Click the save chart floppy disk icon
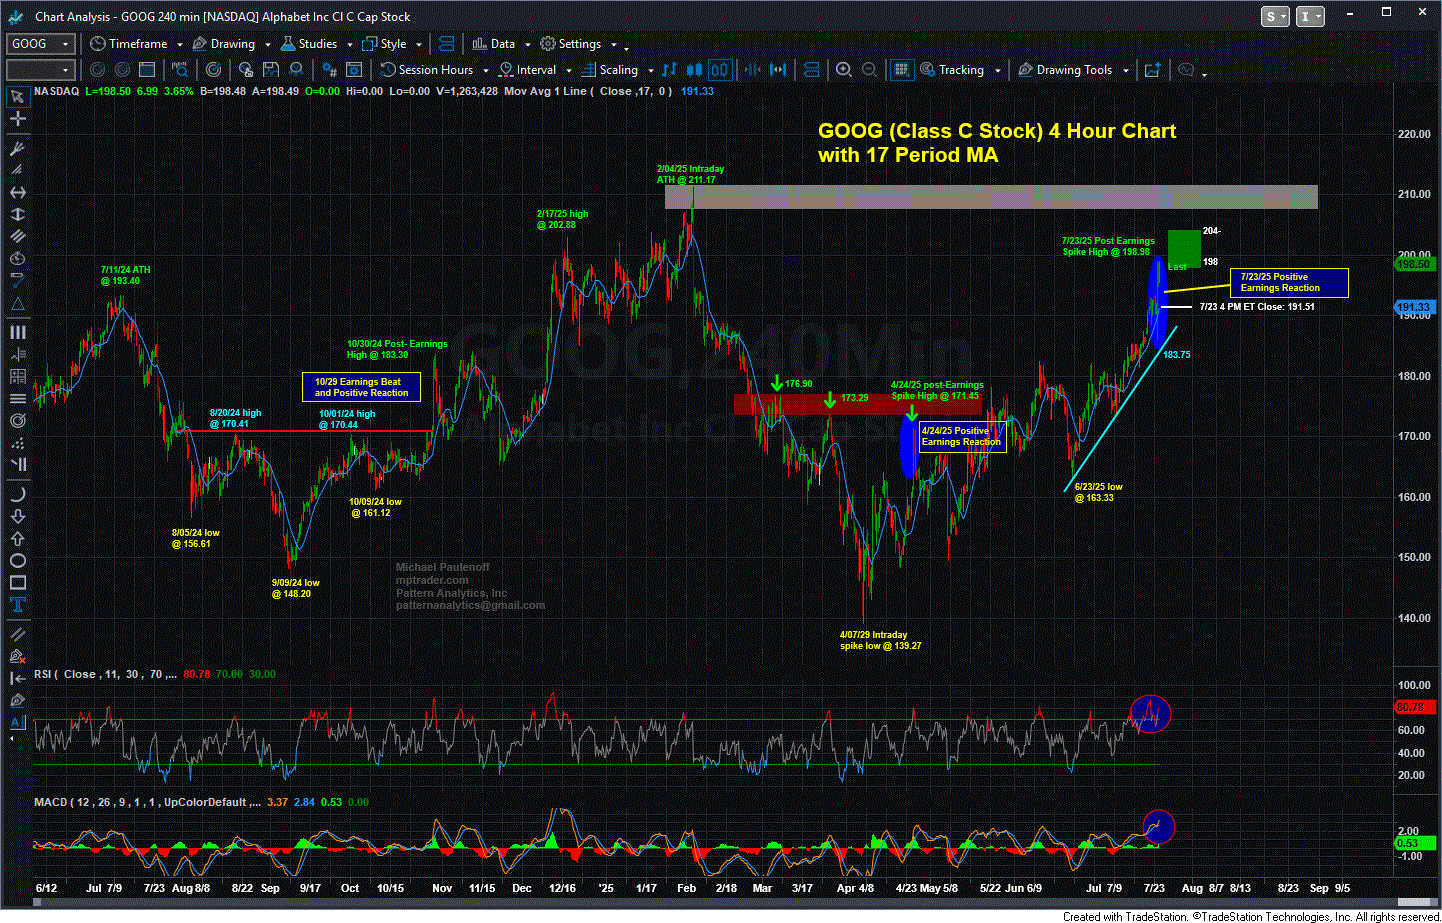The width and height of the screenshot is (1442, 923). tap(270, 70)
